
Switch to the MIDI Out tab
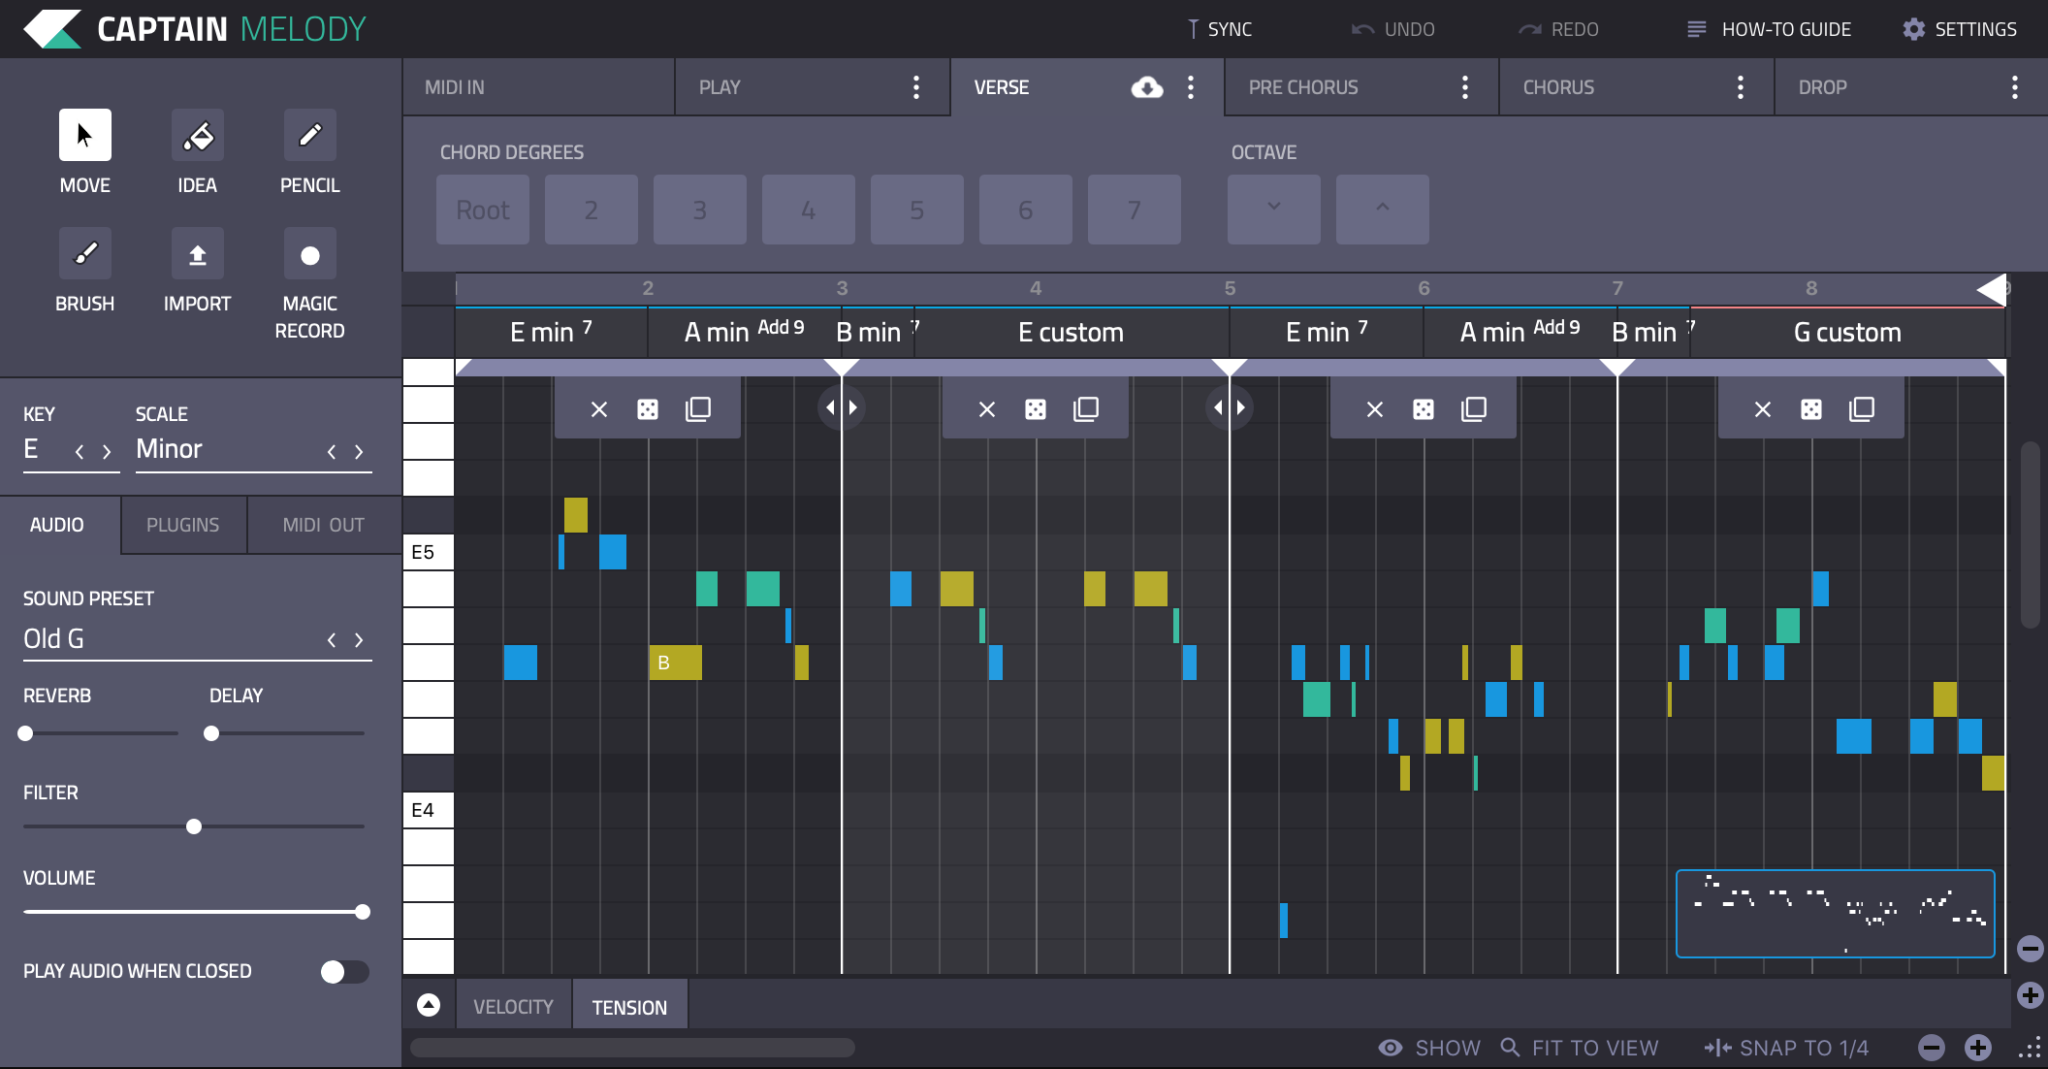[323, 525]
